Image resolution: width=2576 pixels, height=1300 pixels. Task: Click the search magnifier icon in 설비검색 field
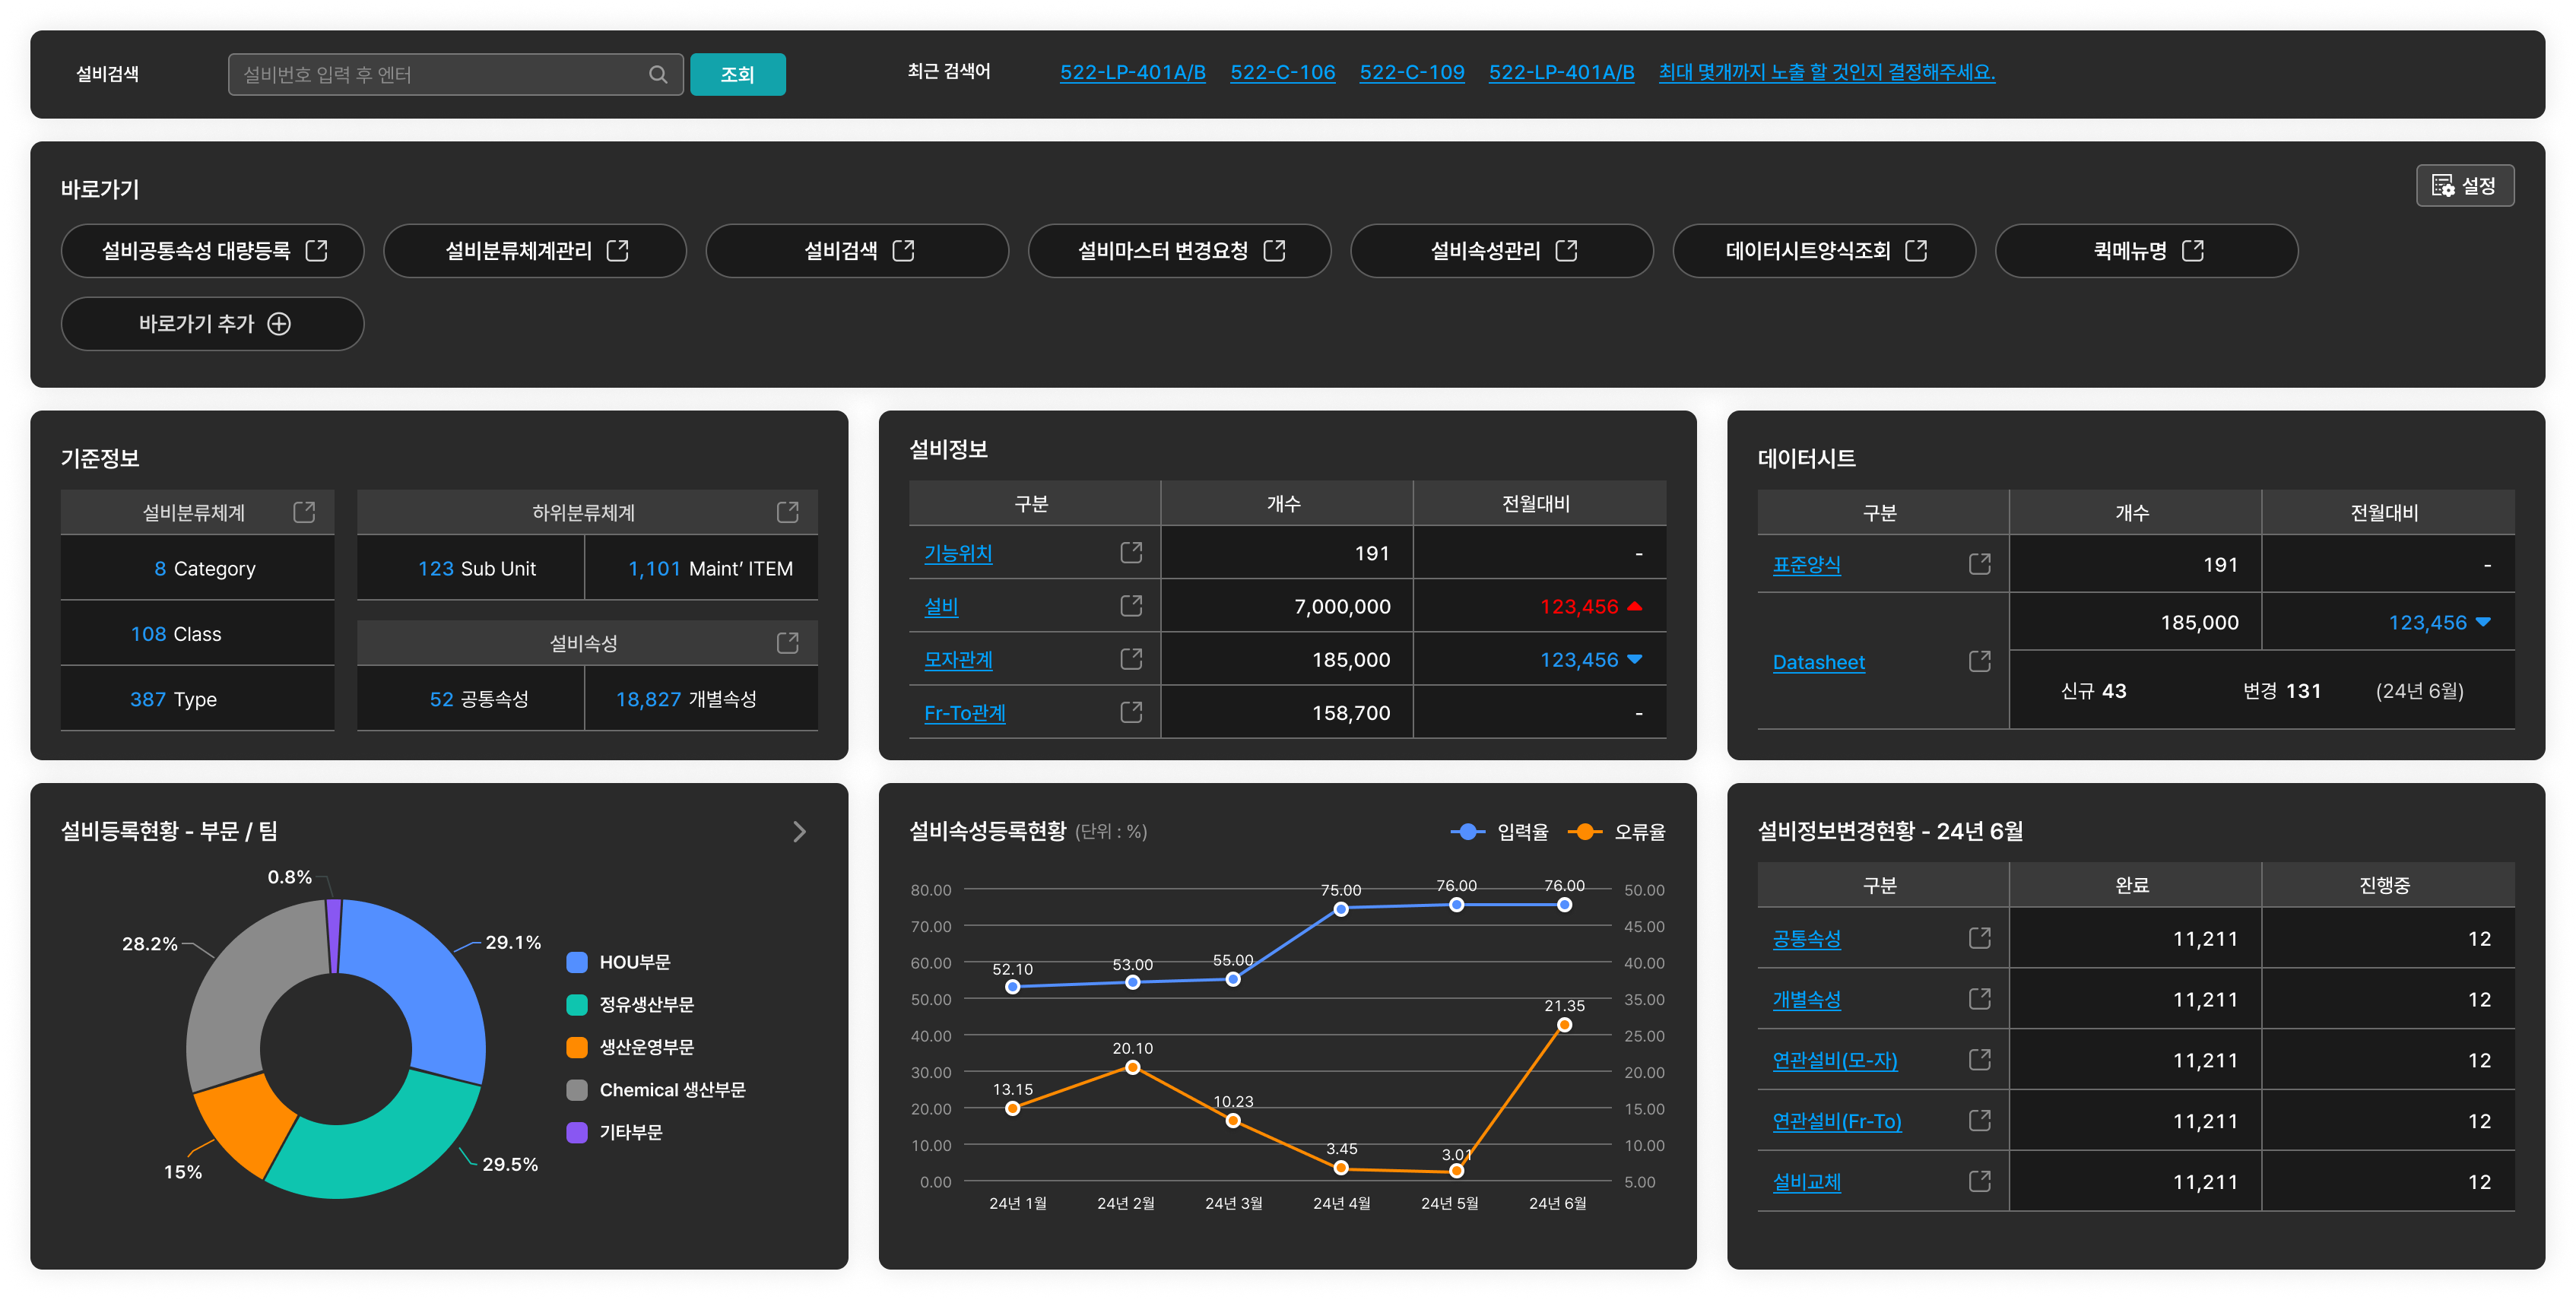[x=657, y=74]
